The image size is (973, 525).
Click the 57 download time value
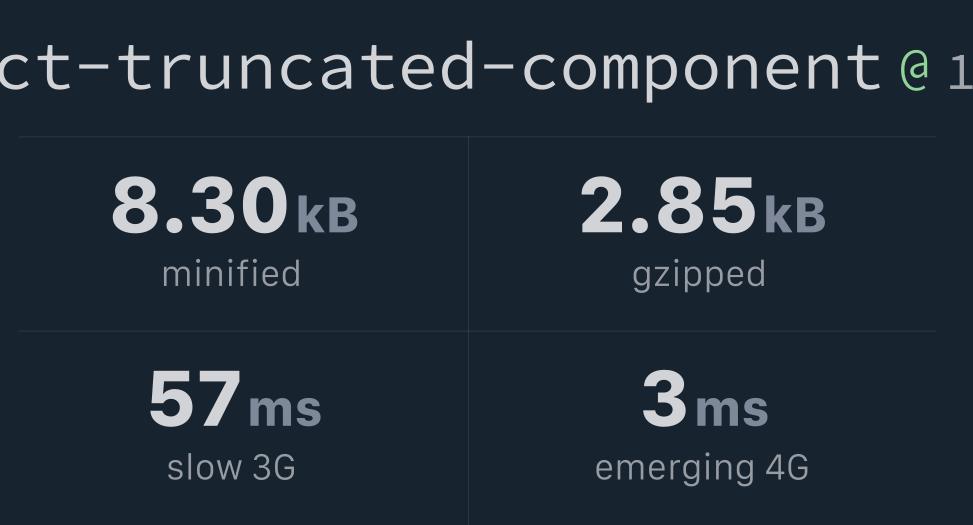194,398
